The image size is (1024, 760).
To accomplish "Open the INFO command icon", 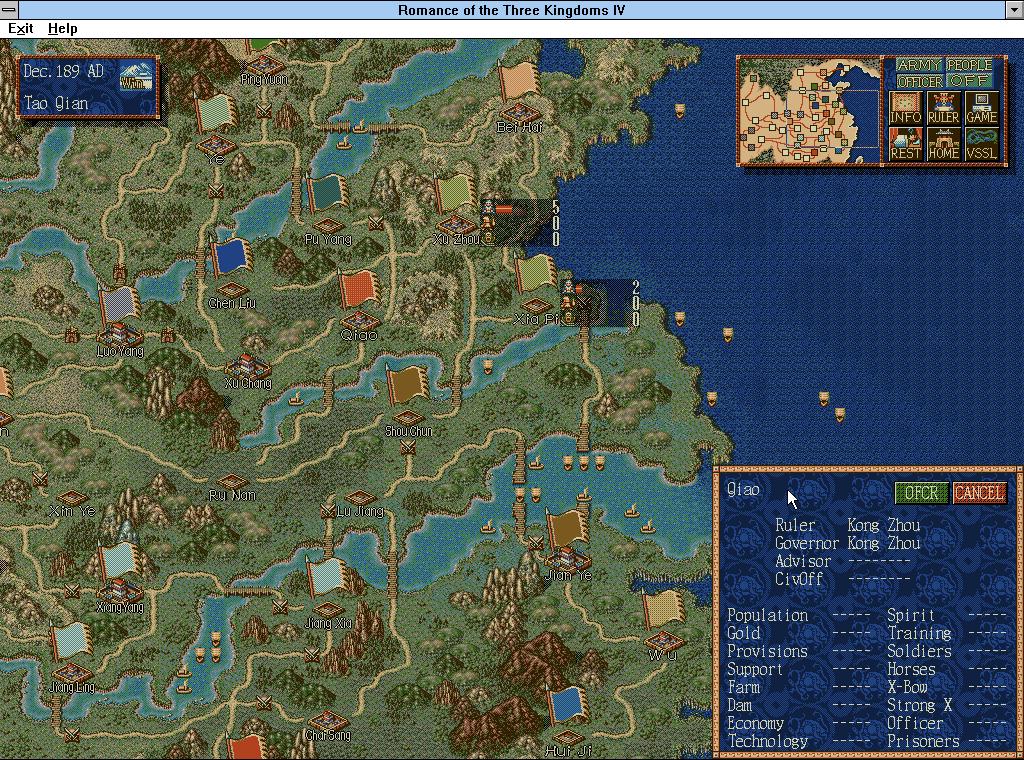I will [905, 108].
